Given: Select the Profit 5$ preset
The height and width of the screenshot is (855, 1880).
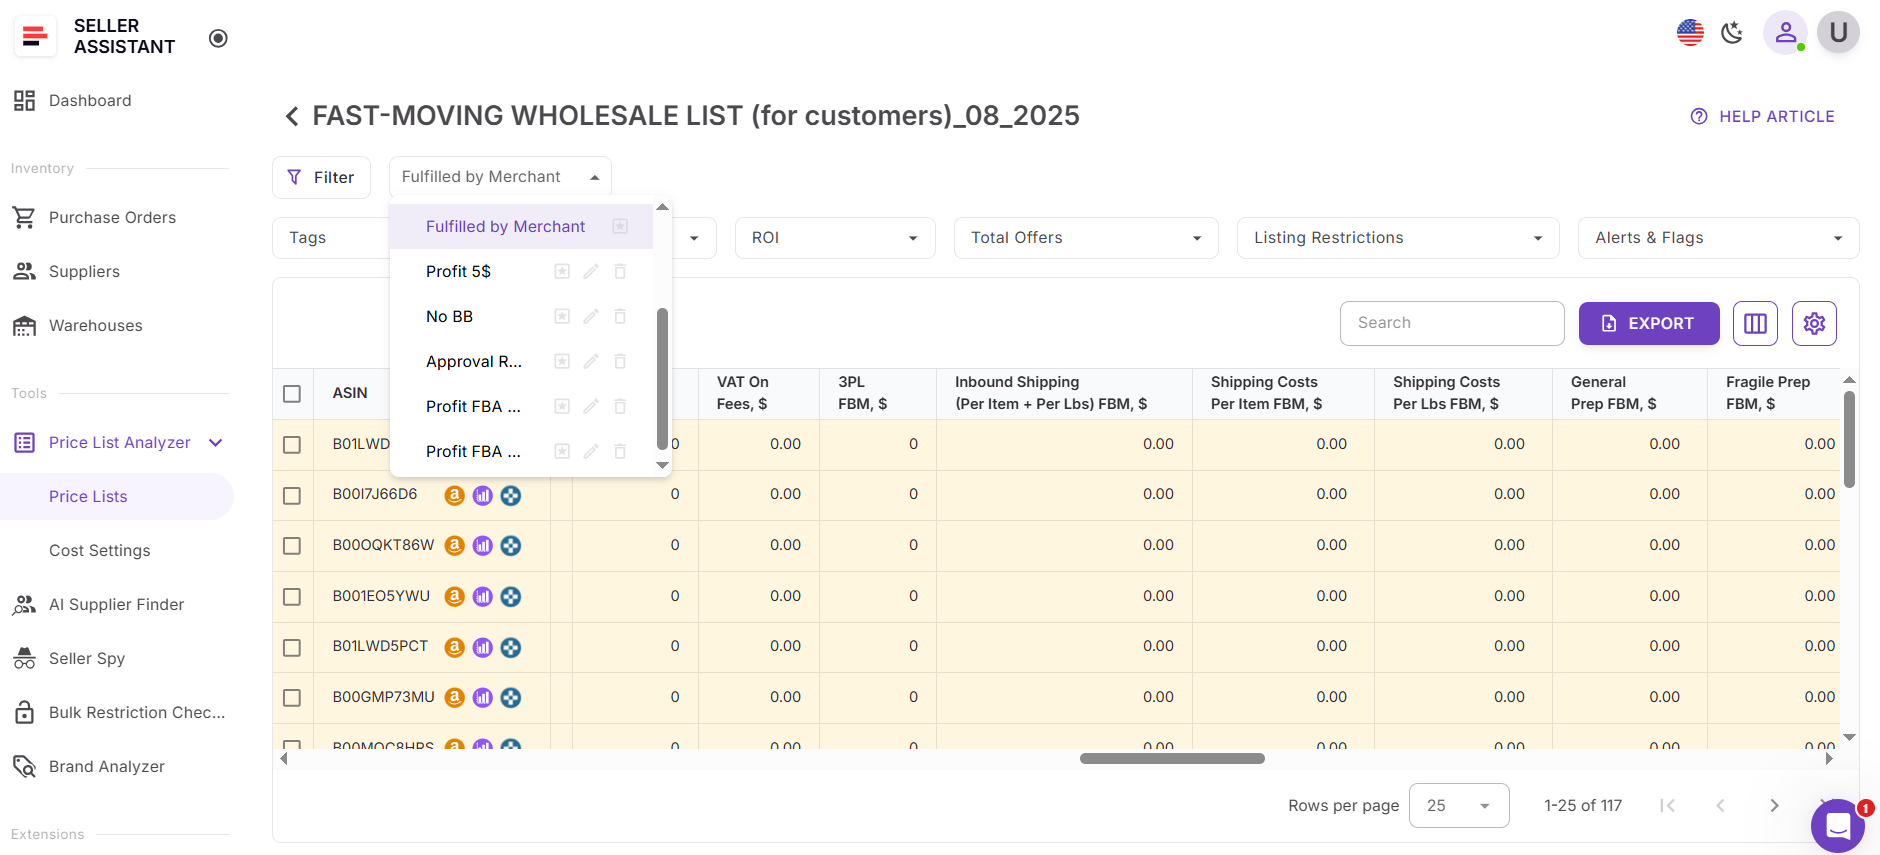Looking at the screenshot, I should tap(458, 271).
